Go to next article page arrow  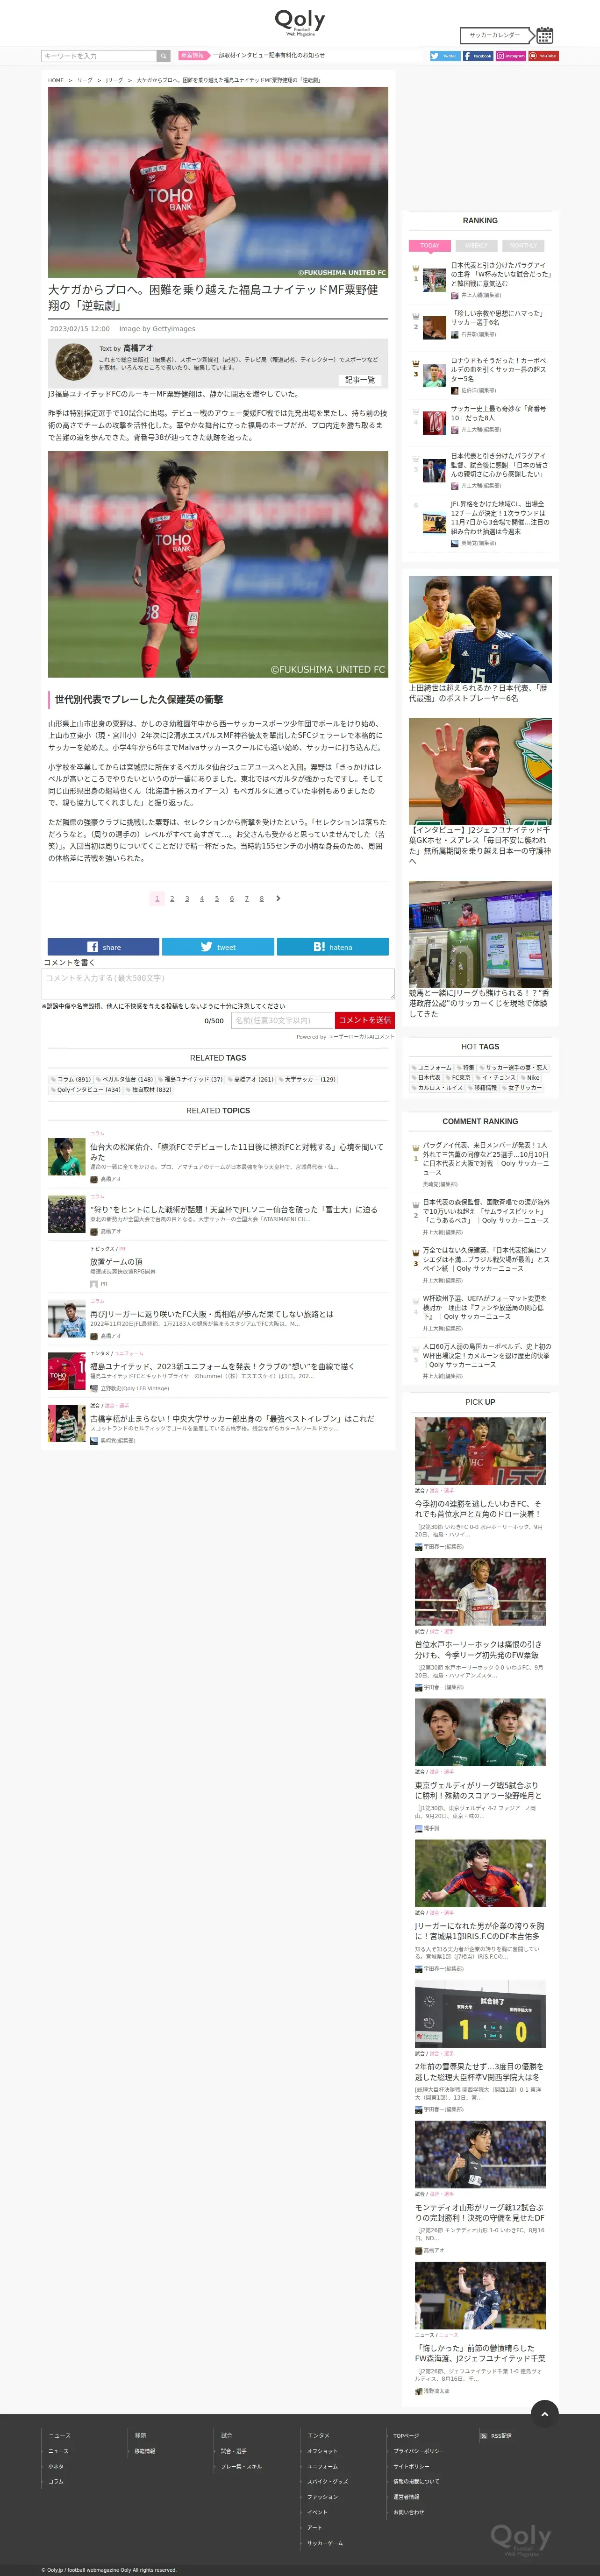278,898
